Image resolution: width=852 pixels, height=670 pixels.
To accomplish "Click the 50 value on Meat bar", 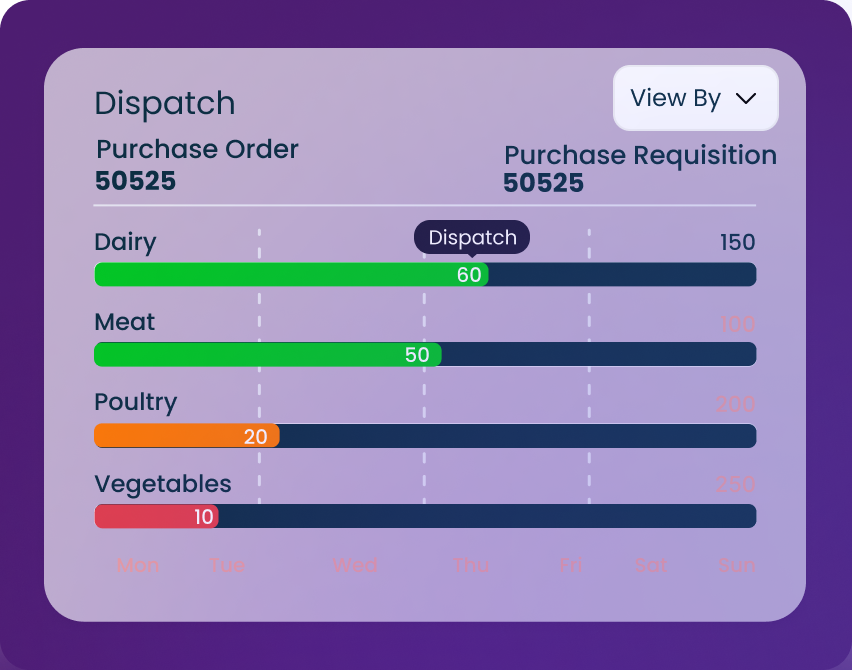I will (x=417, y=355).
